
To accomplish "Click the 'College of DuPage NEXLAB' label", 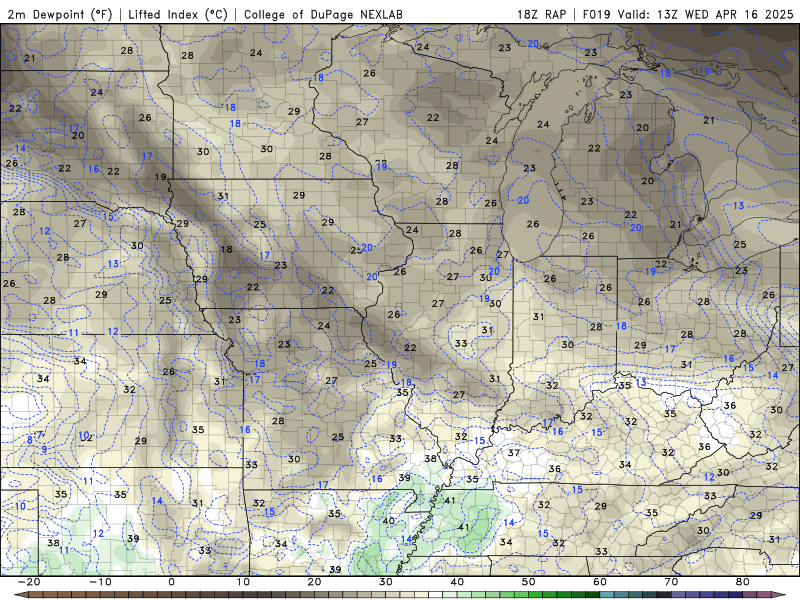I will (x=323, y=14).
